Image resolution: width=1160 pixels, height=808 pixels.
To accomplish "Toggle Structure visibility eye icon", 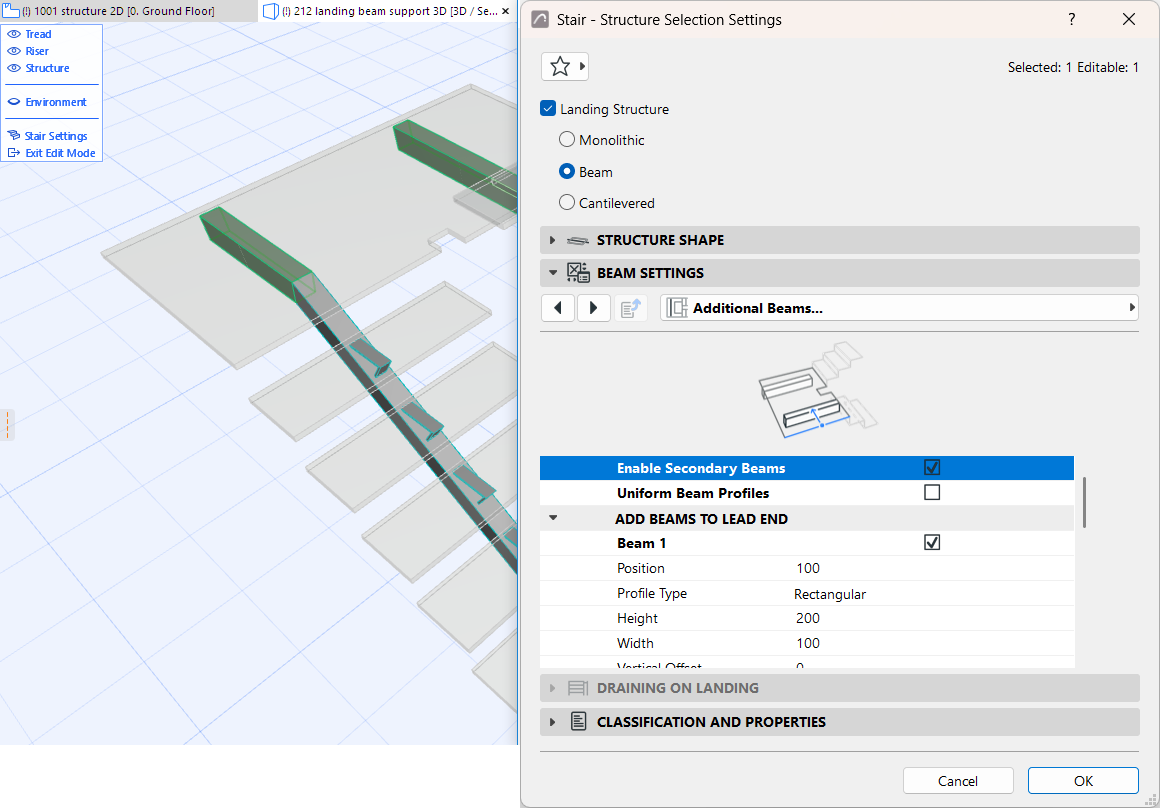I will [13, 68].
